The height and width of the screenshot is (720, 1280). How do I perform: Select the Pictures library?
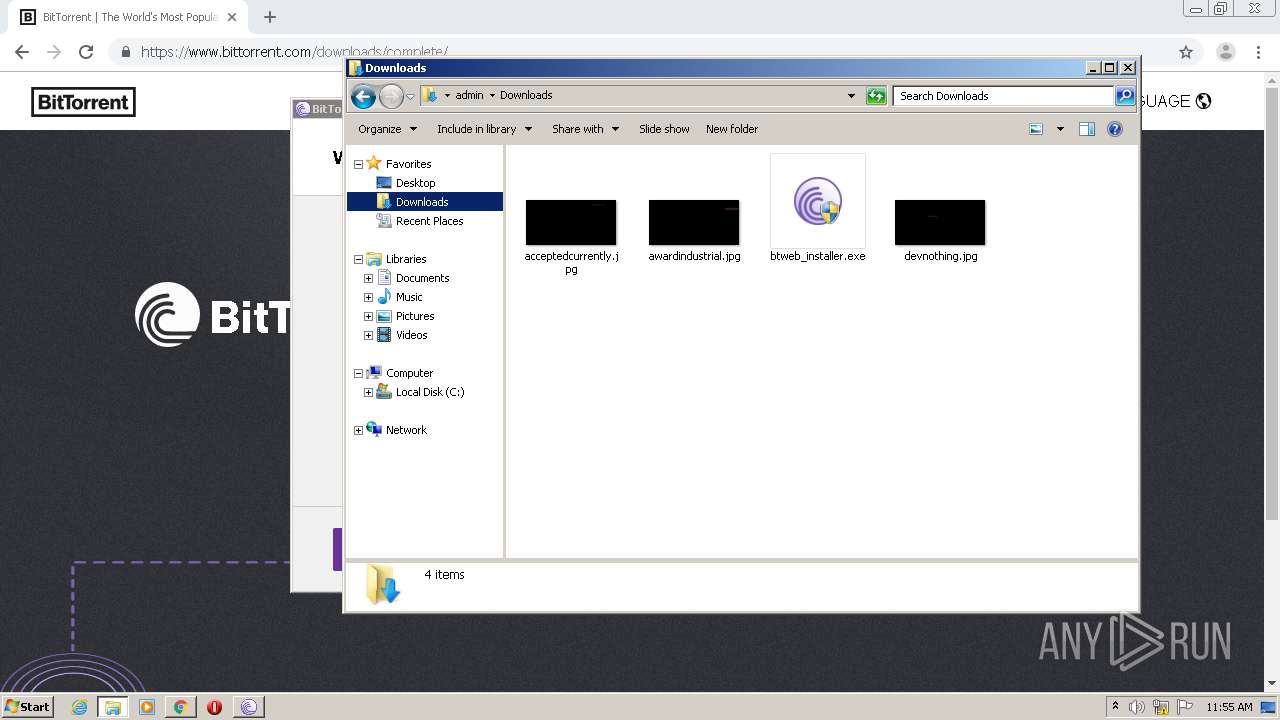point(415,316)
